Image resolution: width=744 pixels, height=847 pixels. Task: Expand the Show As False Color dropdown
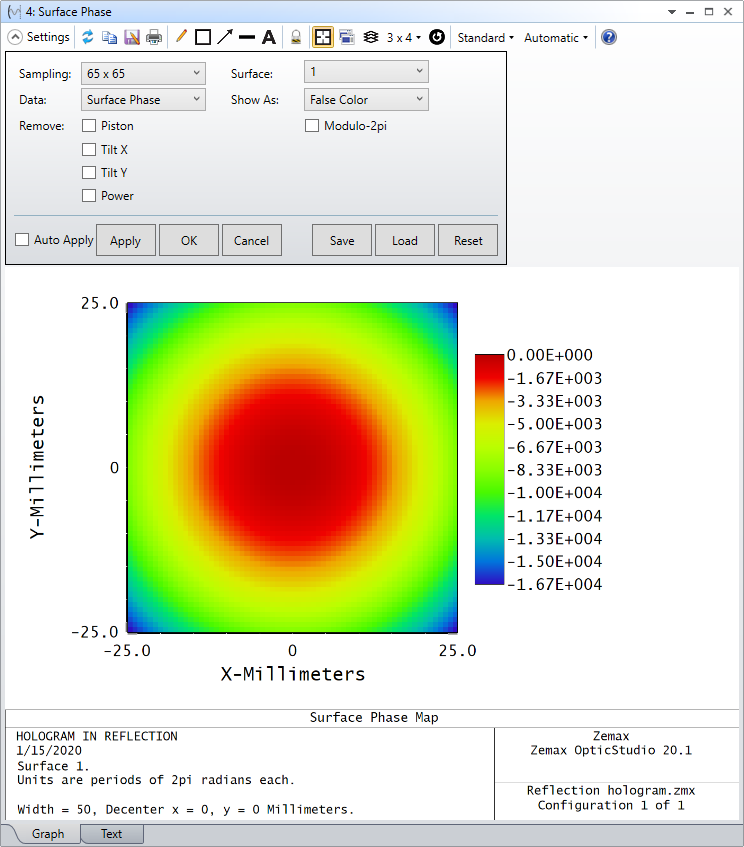366,100
